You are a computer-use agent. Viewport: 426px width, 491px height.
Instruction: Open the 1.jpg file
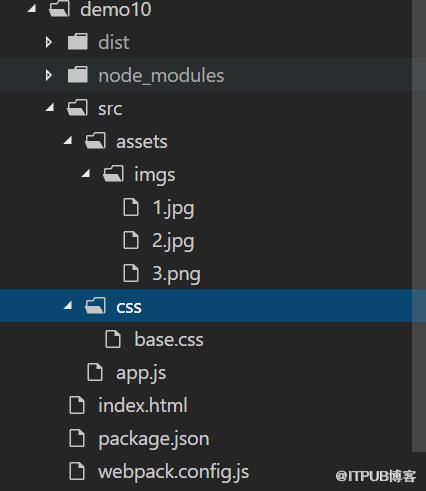click(x=173, y=208)
